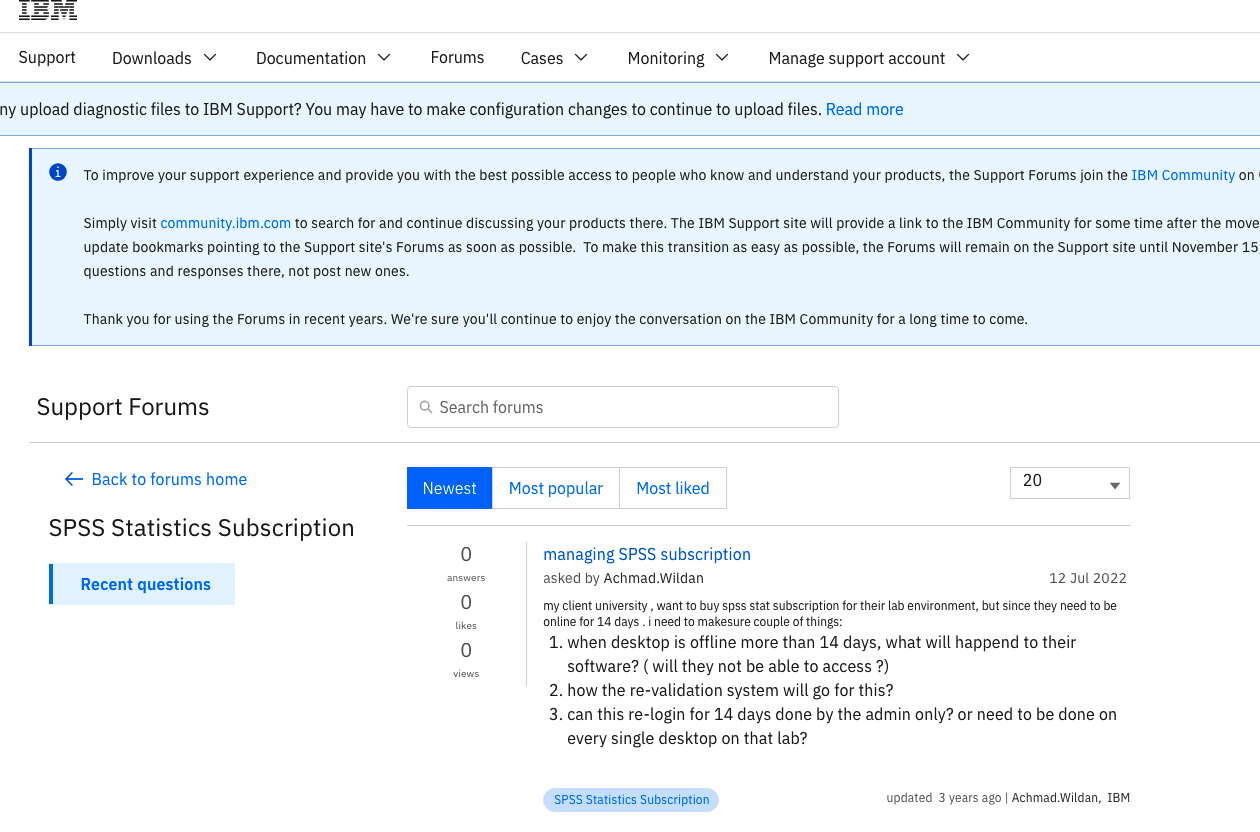The image size is (1260, 832).
Task: Click the blue info icon in notice
Action: coord(58,173)
